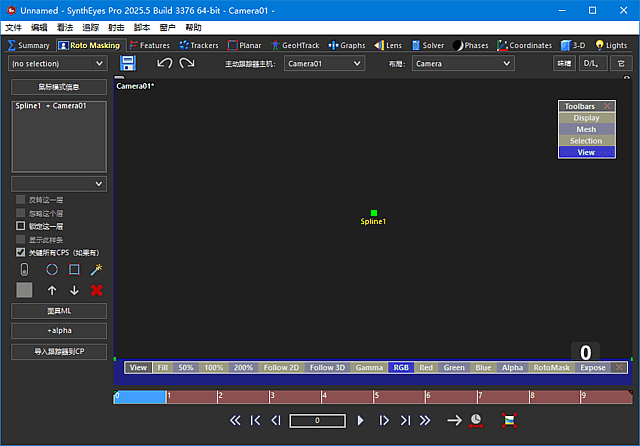
Task: Click the 导入跟踪器到CP button
Action: 58,351
